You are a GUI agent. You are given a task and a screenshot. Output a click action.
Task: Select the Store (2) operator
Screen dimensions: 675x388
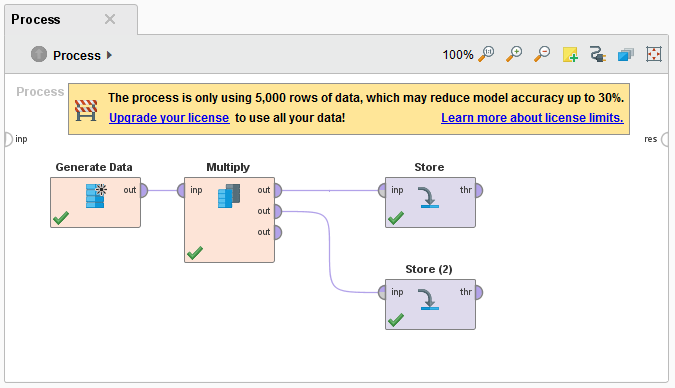[x=430, y=304]
